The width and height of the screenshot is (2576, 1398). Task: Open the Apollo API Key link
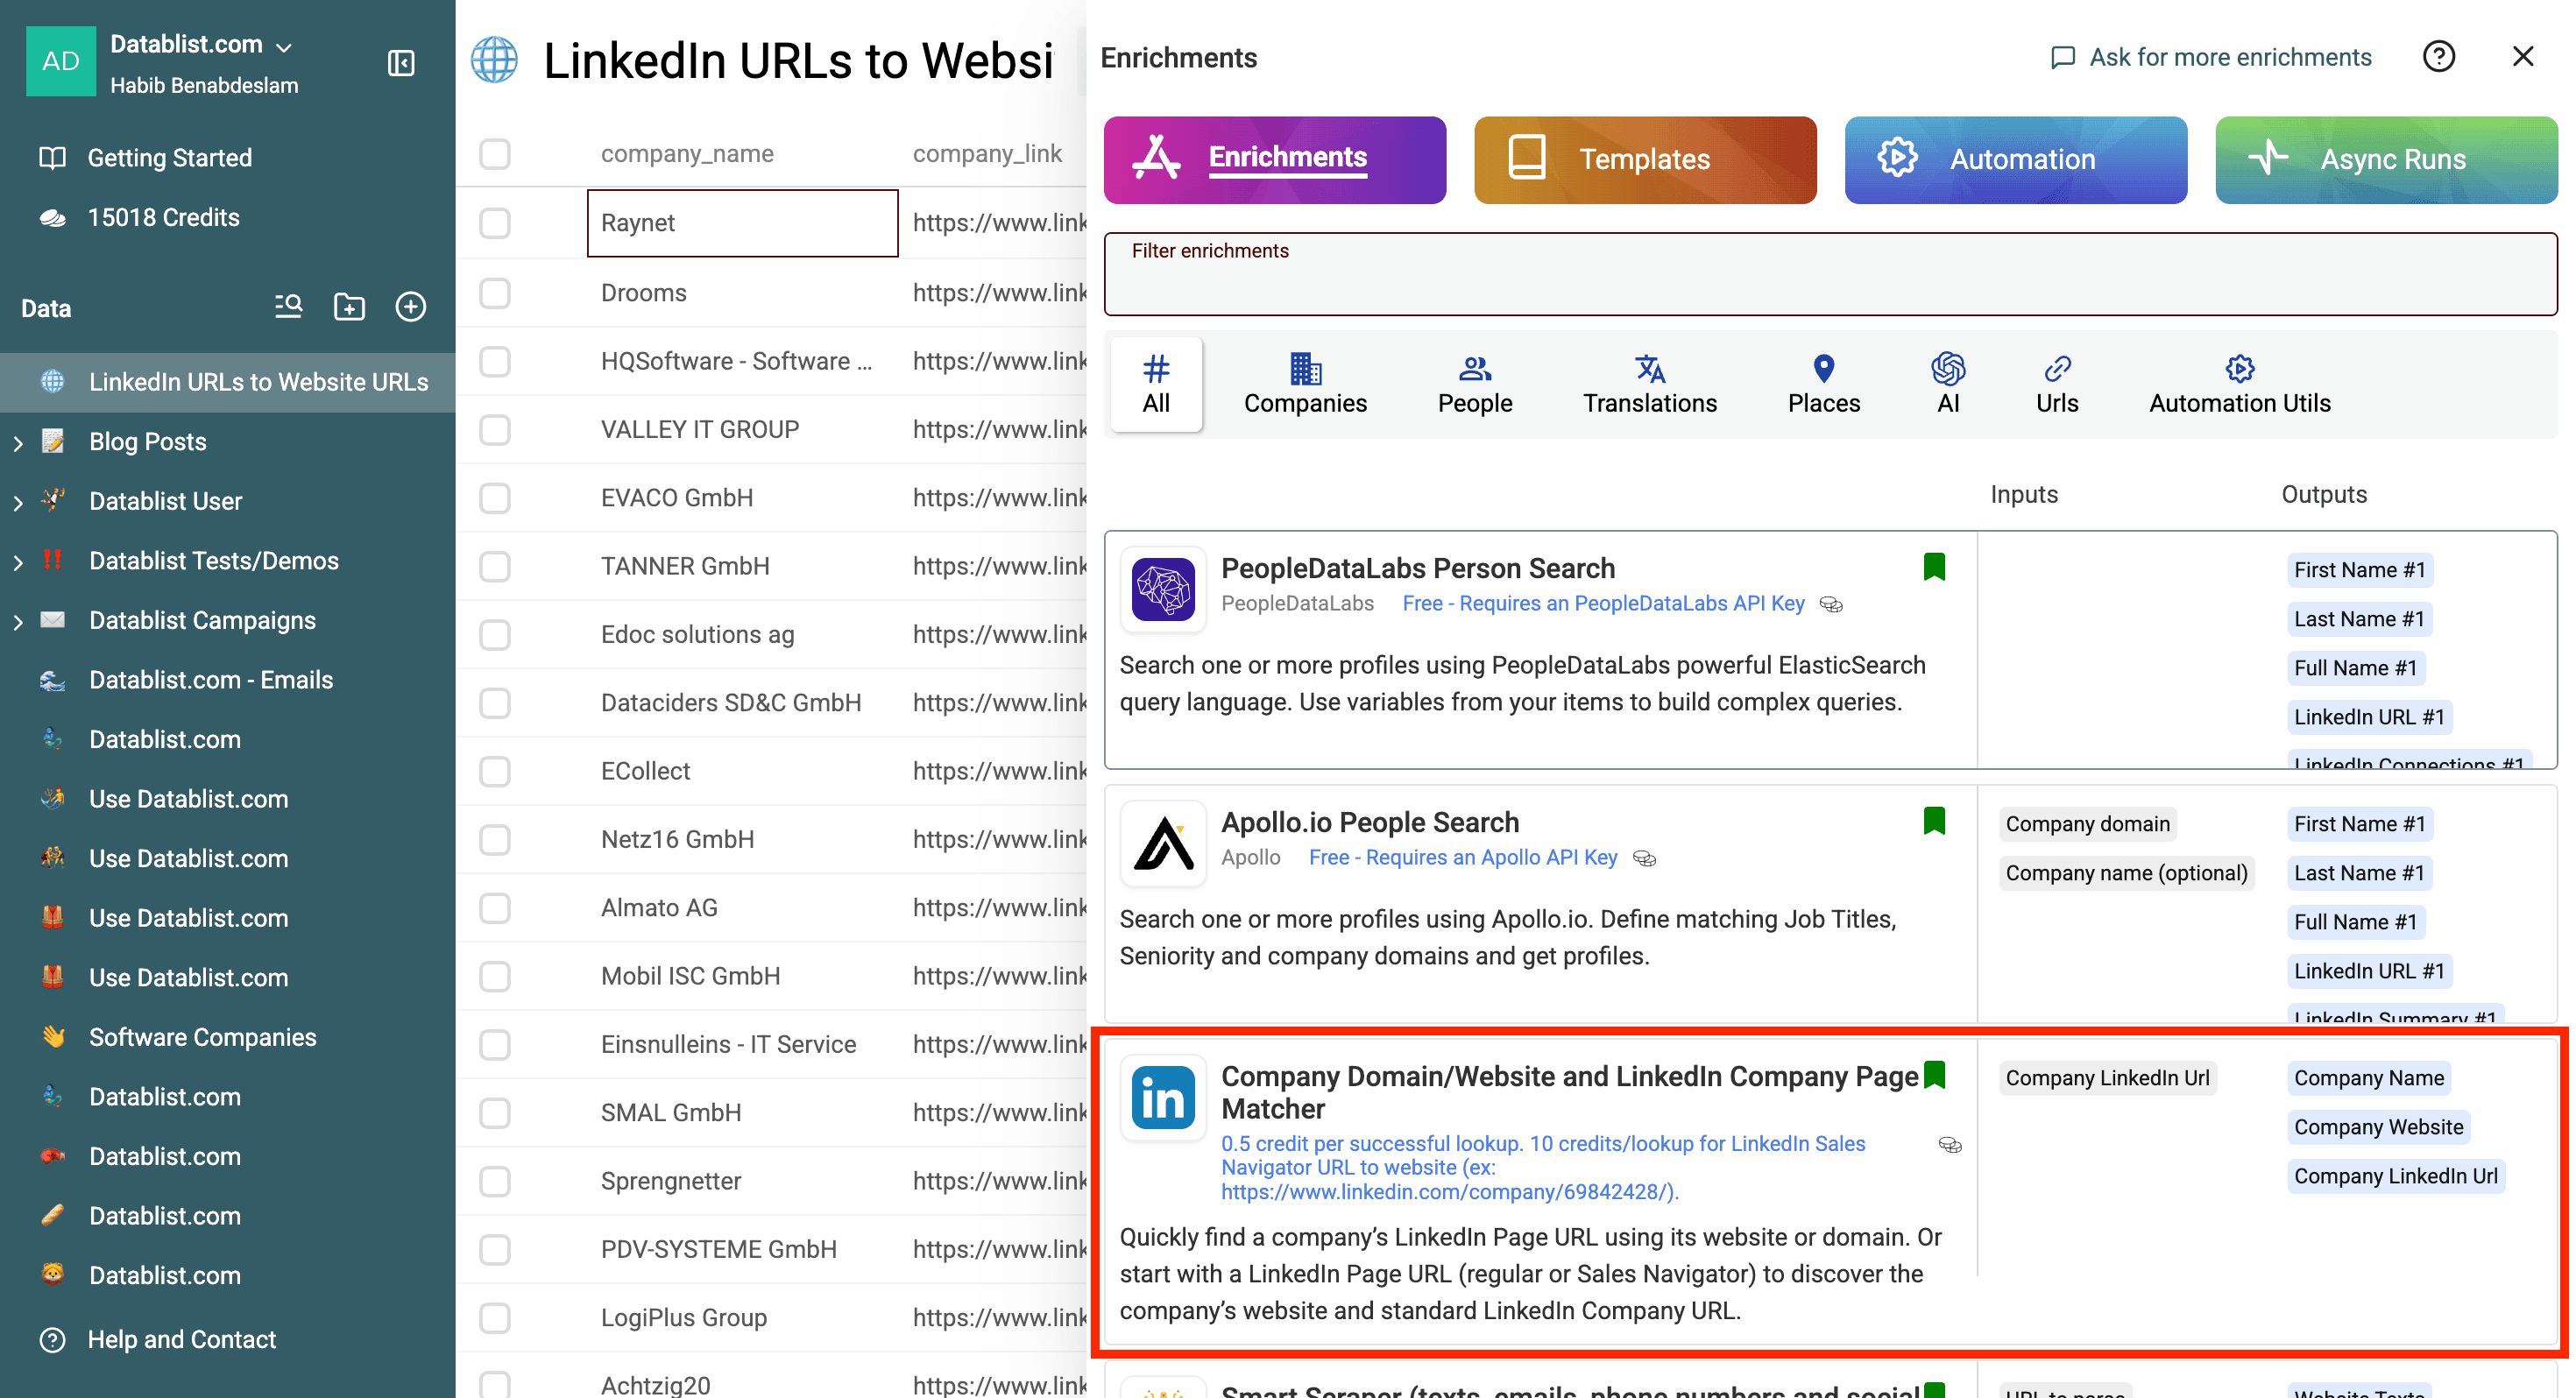tap(1463, 857)
